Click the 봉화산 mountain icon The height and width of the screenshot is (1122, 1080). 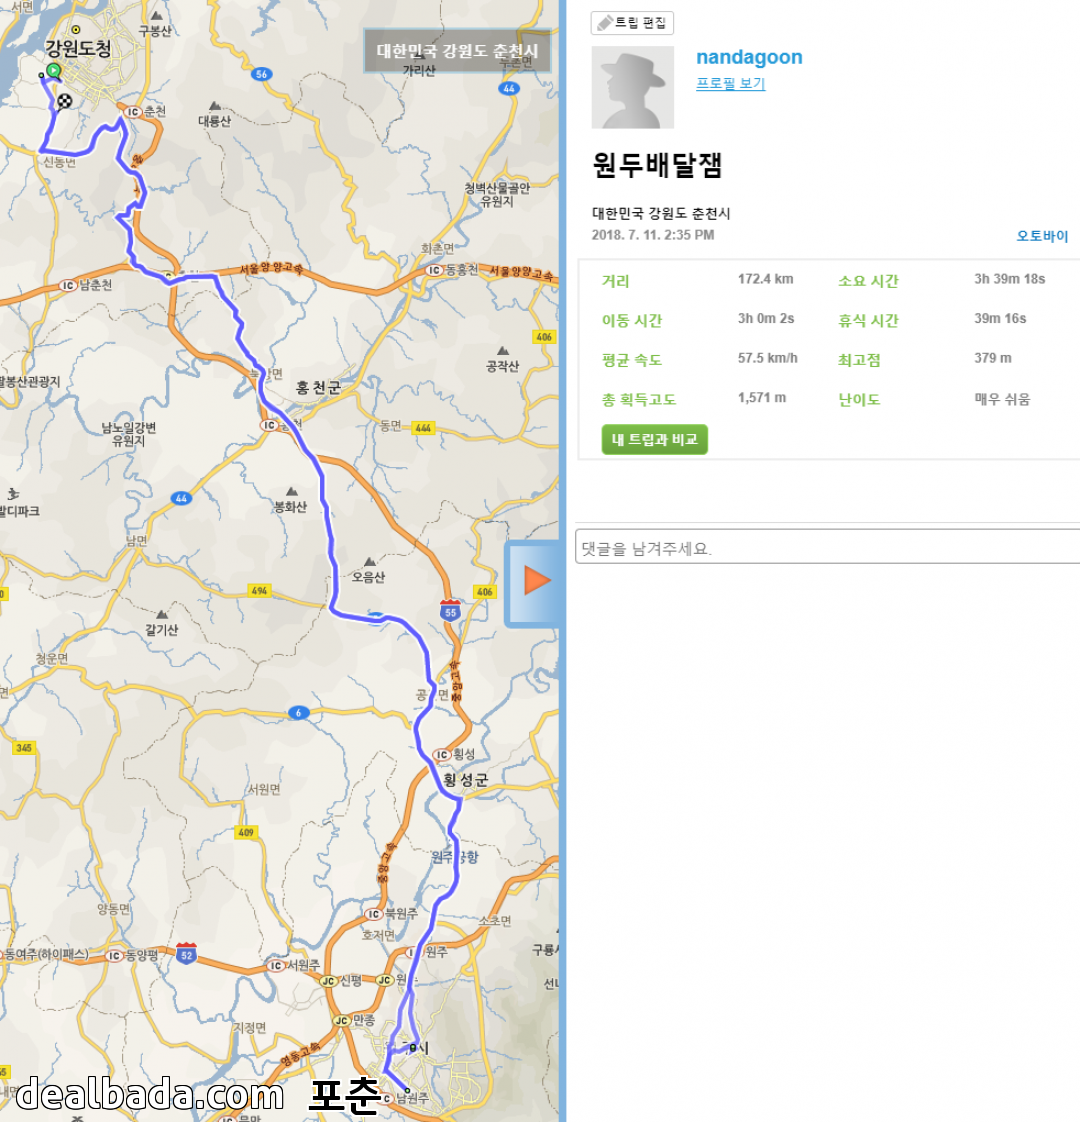(291, 492)
